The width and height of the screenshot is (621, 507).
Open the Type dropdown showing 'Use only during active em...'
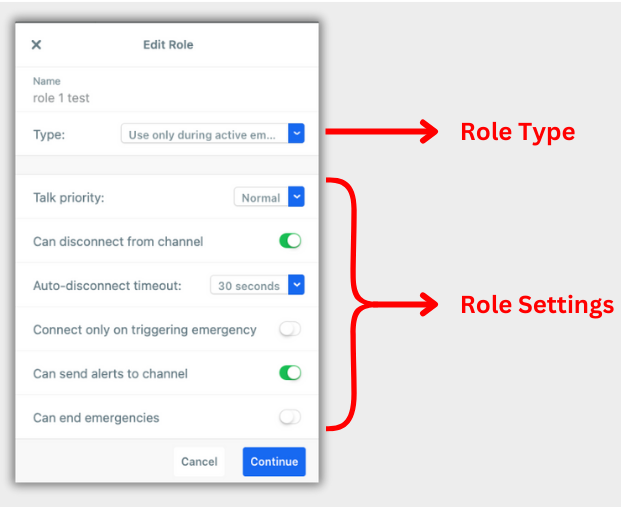tap(213, 133)
